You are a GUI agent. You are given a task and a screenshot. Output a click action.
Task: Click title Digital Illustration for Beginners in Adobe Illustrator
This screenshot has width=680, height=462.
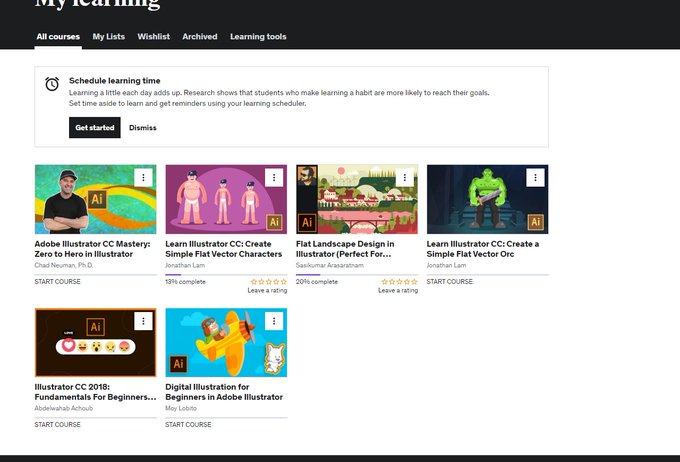coord(224,392)
